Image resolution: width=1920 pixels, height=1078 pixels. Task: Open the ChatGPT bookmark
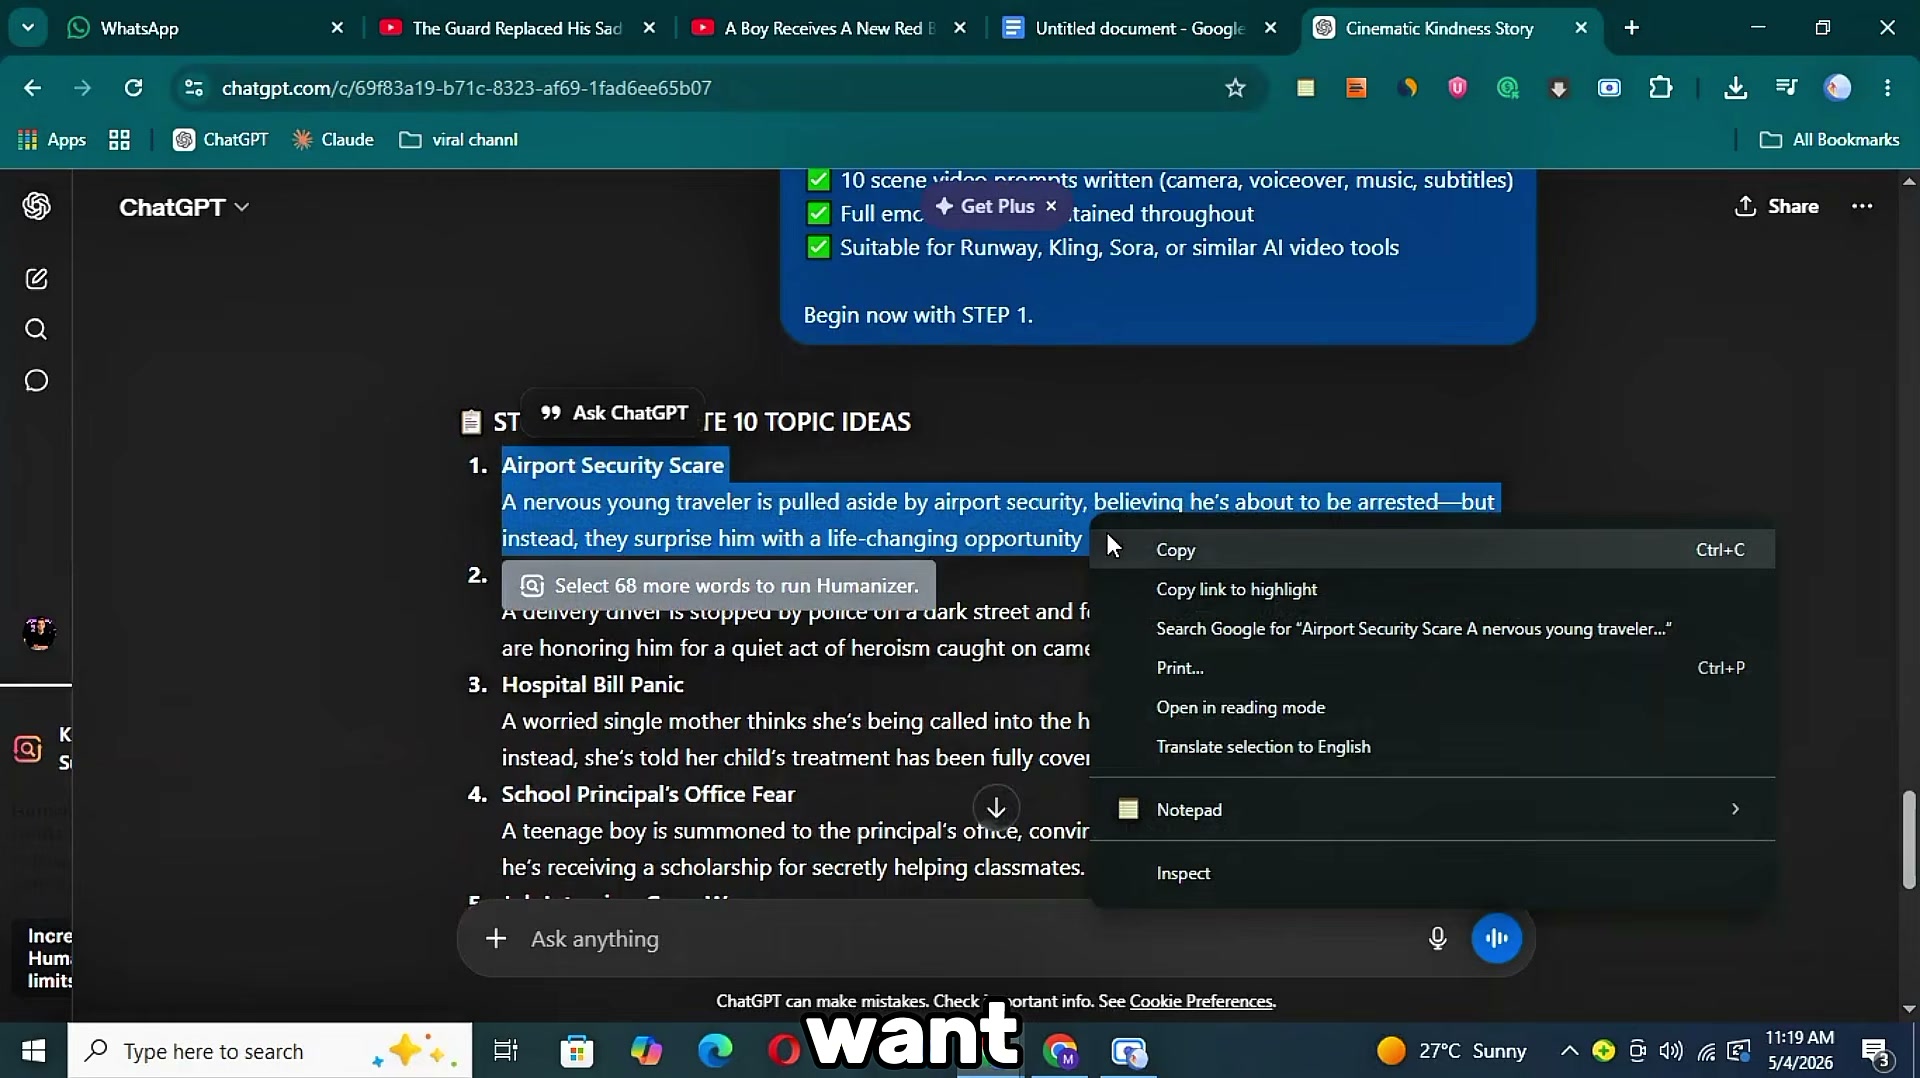point(221,140)
